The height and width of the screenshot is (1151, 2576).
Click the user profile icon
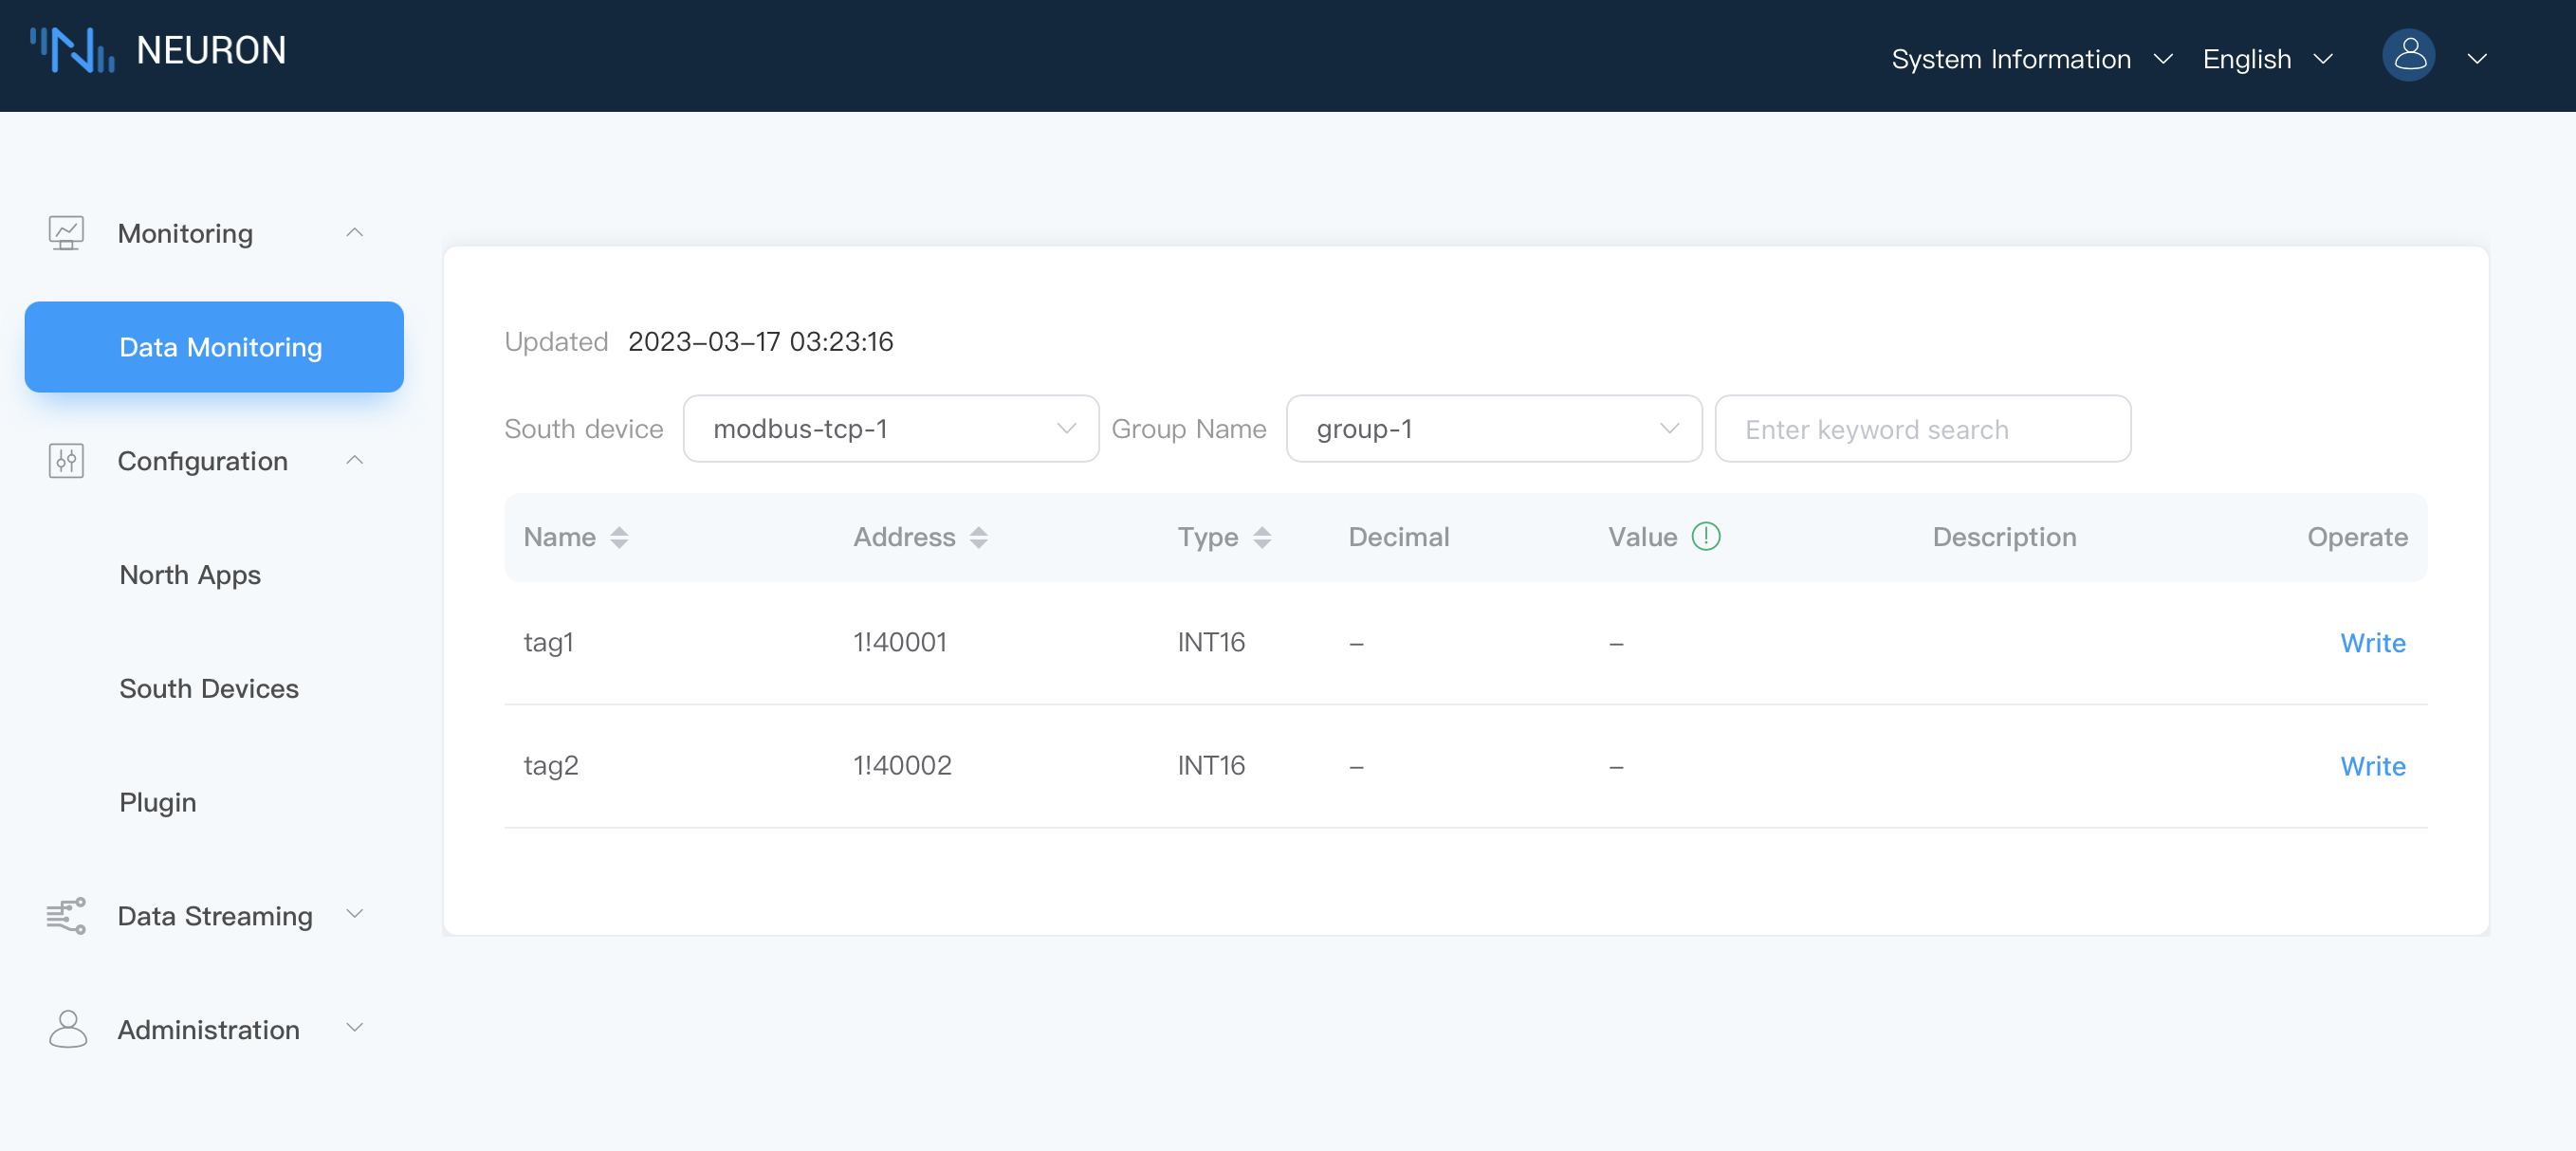click(x=2408, y=56)
